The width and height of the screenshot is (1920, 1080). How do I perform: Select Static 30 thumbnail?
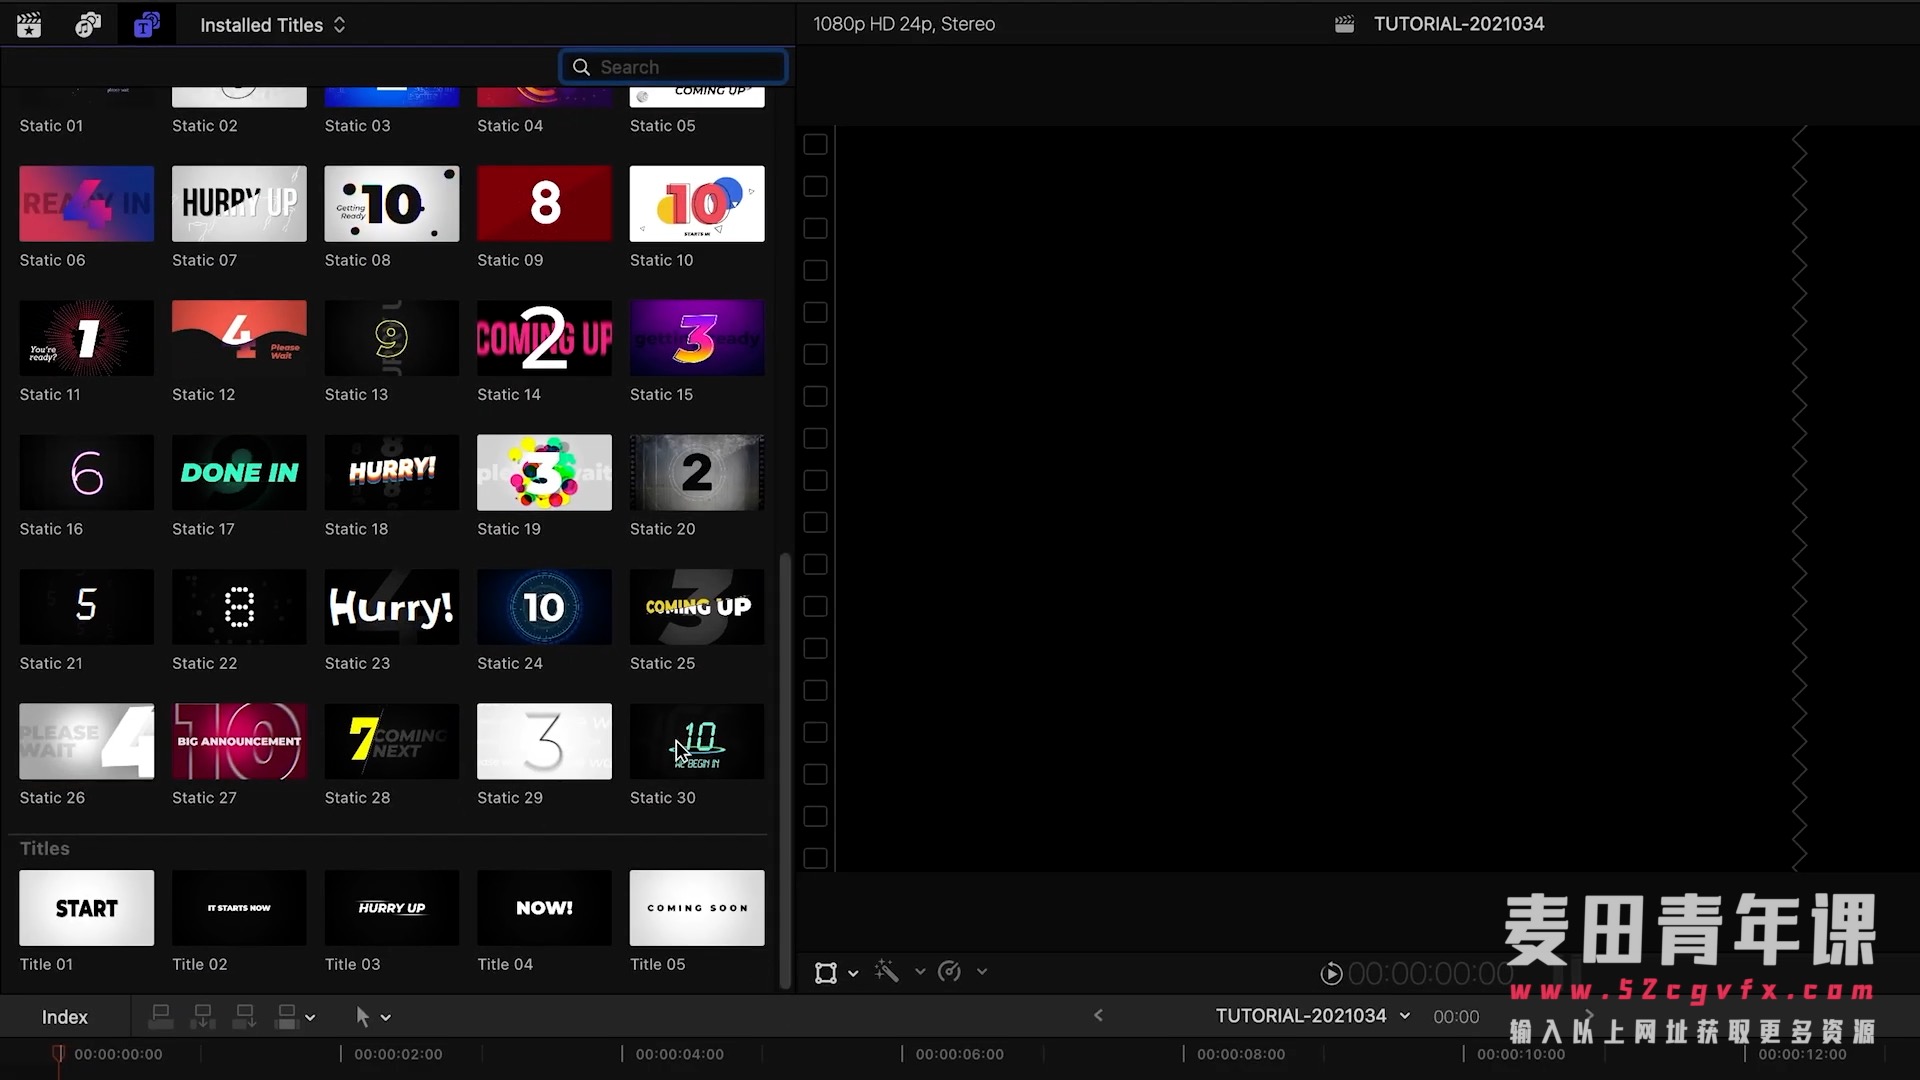(697, 742)
